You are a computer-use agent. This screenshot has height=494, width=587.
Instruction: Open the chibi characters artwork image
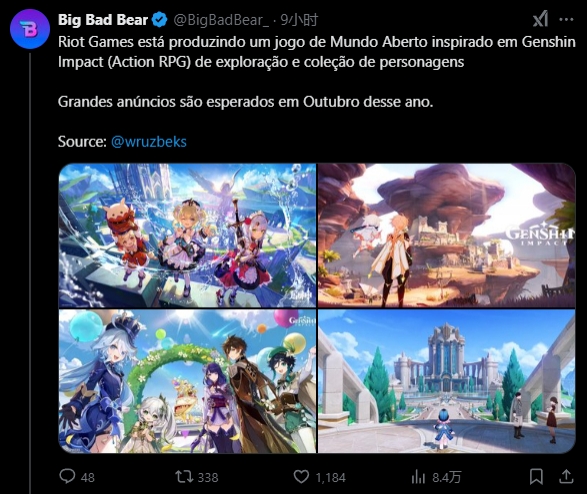[188, 235]
